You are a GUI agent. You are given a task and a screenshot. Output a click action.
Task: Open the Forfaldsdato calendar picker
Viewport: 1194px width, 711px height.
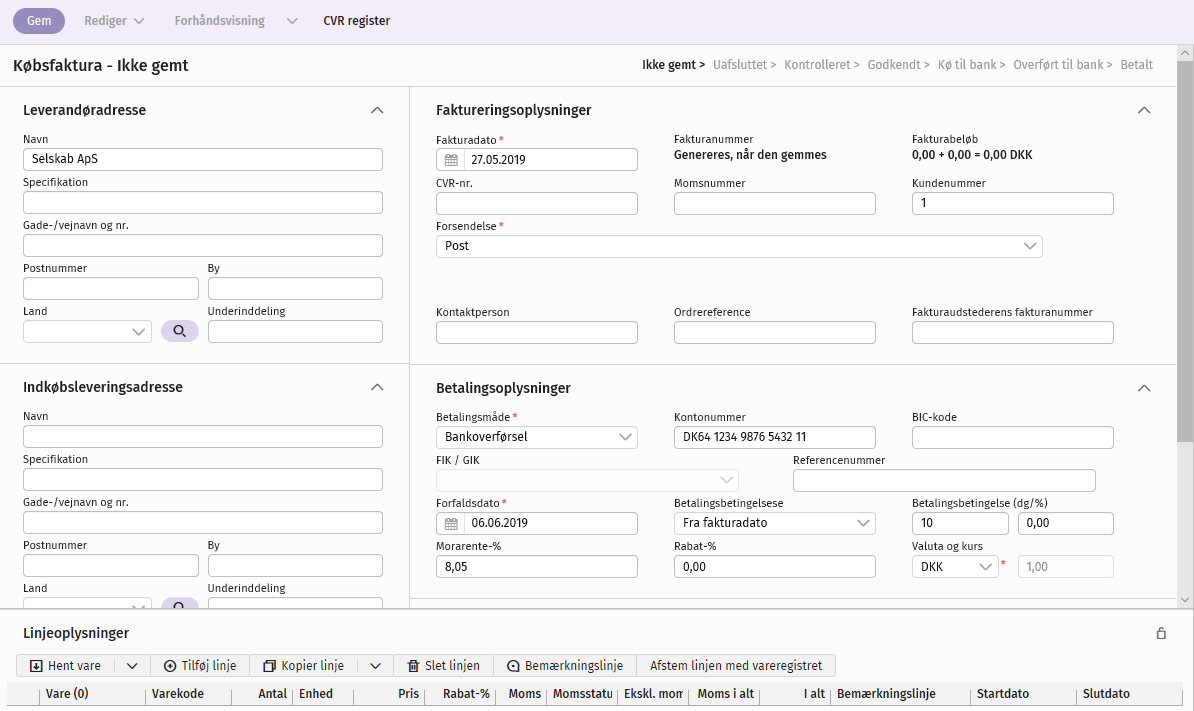pos(451,524)
